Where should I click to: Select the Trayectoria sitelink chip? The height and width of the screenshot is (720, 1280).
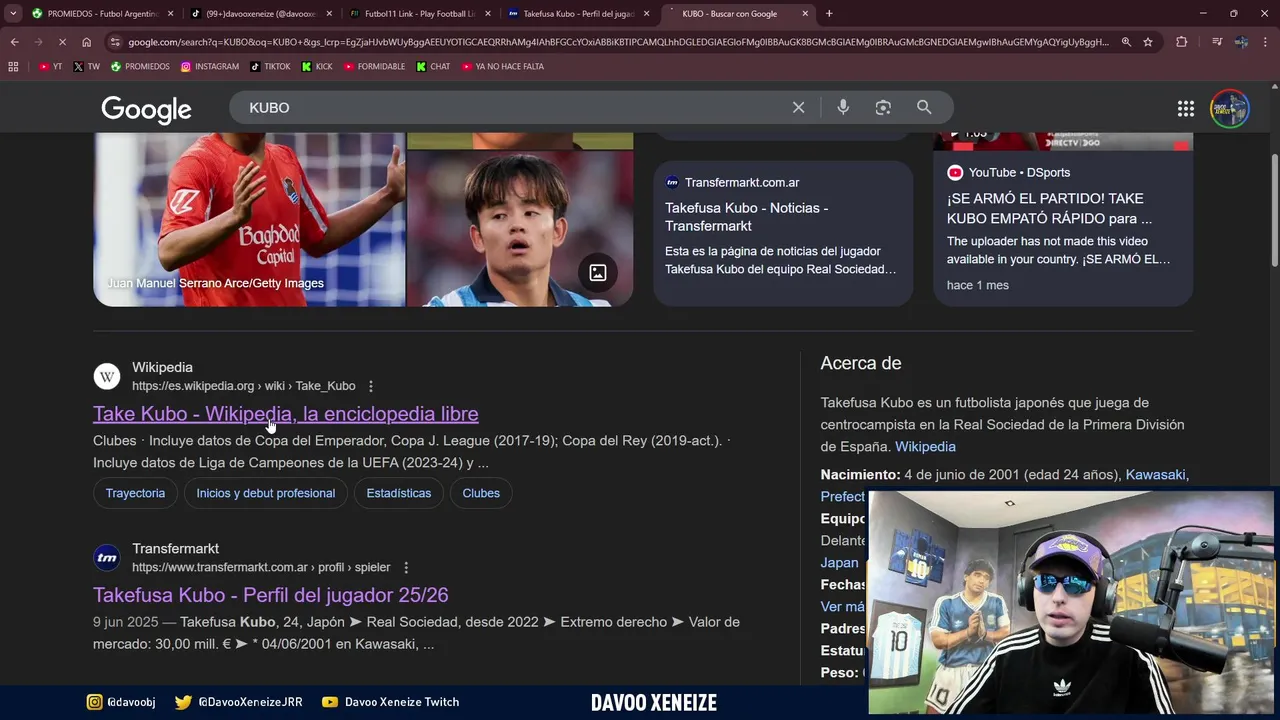(x=135, y=493)
